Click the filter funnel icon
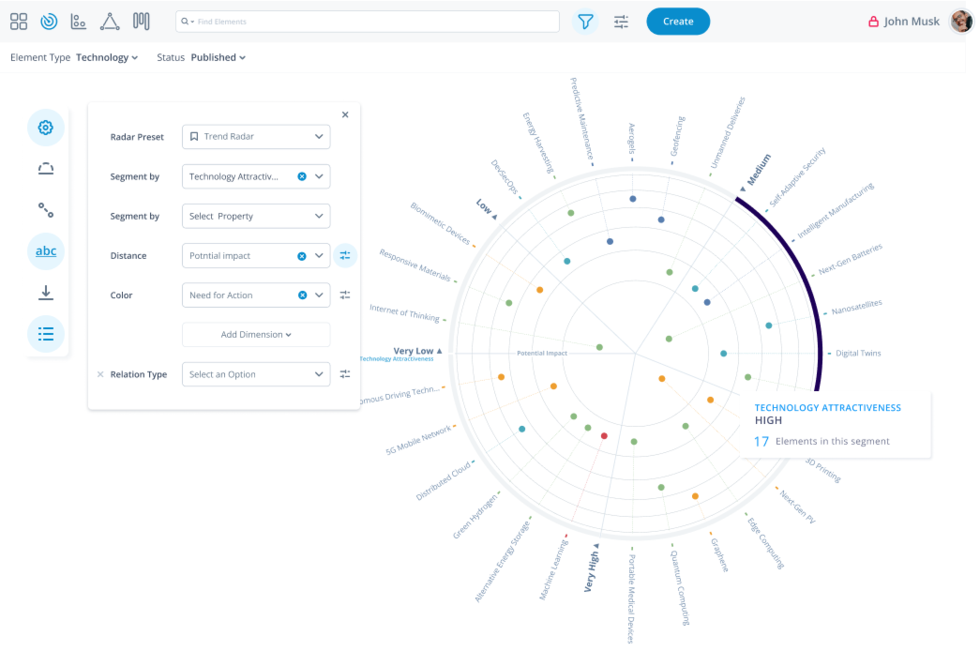Screen dimensions: 980x651 coord(585,21)
